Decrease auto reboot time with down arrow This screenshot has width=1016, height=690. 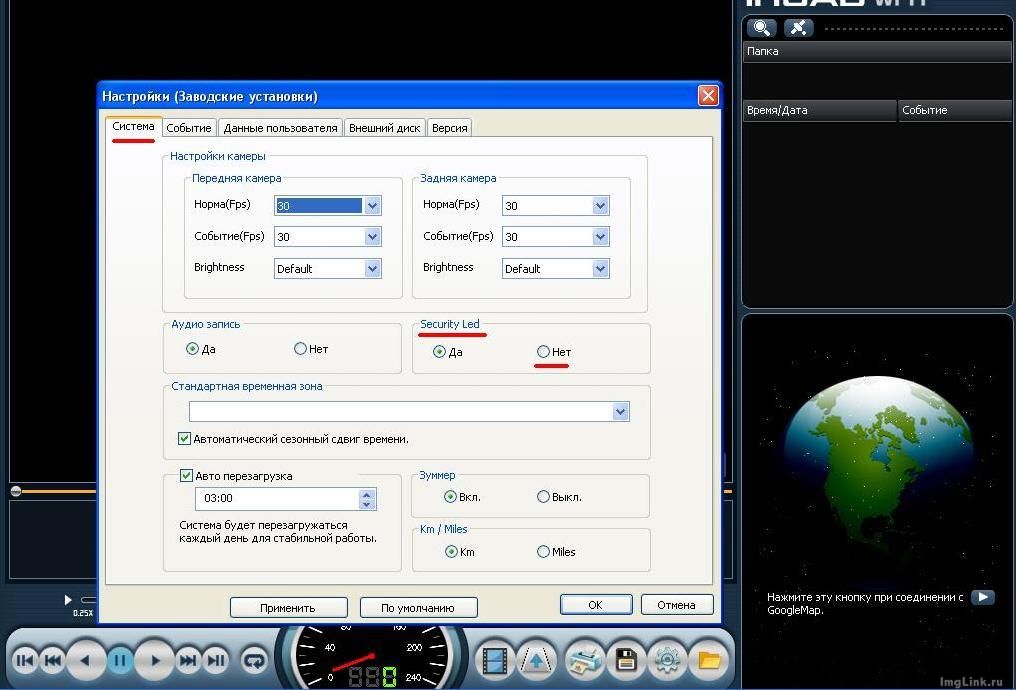[x=367, y=503]
